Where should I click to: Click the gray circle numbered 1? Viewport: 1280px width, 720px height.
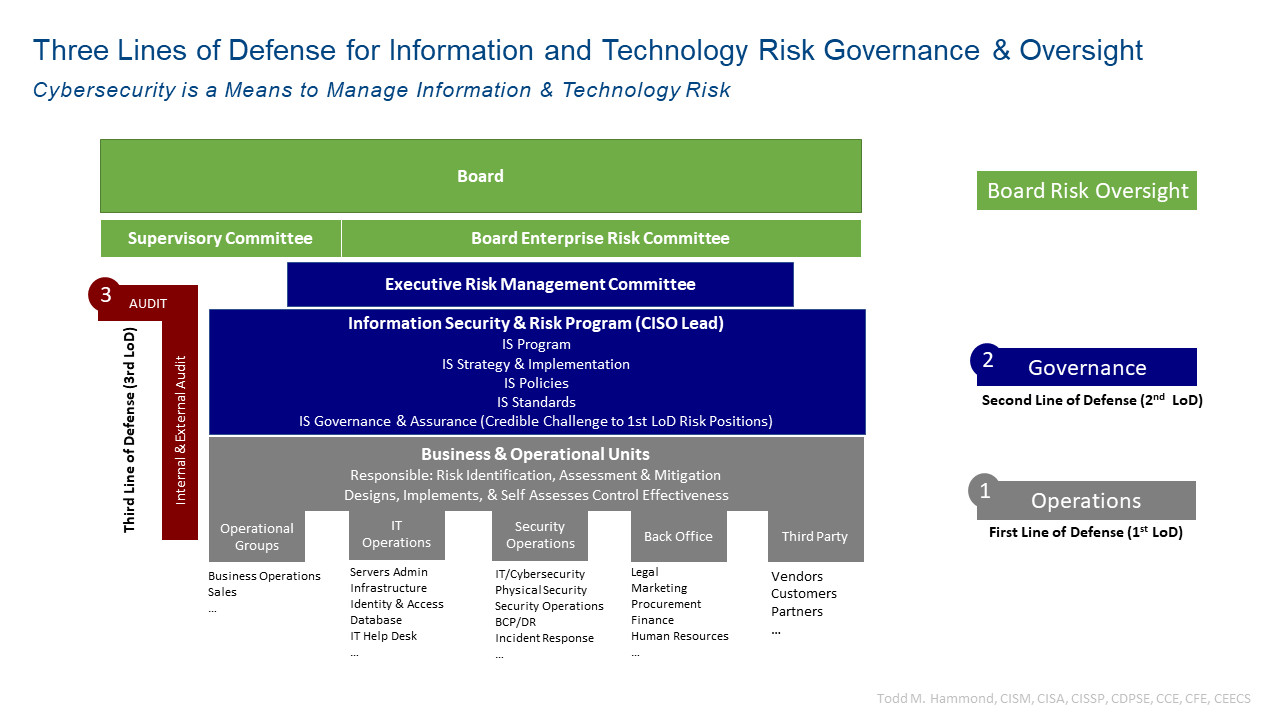(984, 490)
